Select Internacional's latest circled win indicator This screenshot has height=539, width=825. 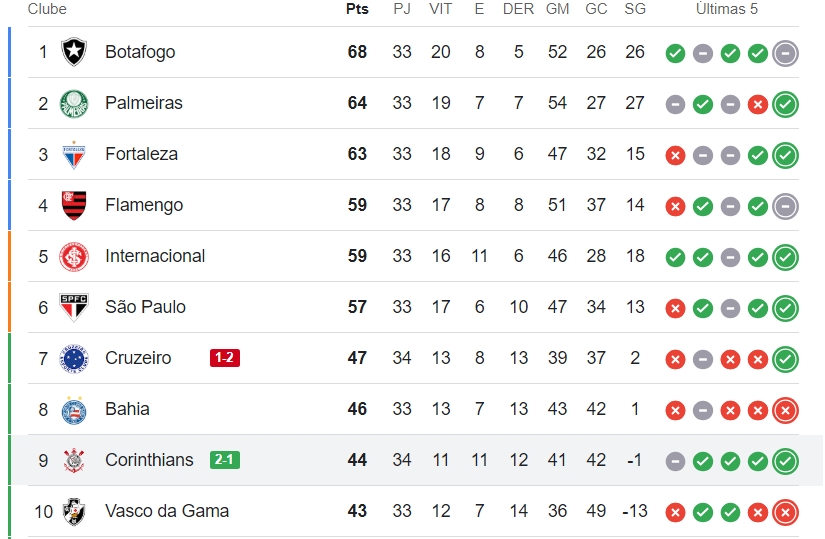tap(786, 257)
